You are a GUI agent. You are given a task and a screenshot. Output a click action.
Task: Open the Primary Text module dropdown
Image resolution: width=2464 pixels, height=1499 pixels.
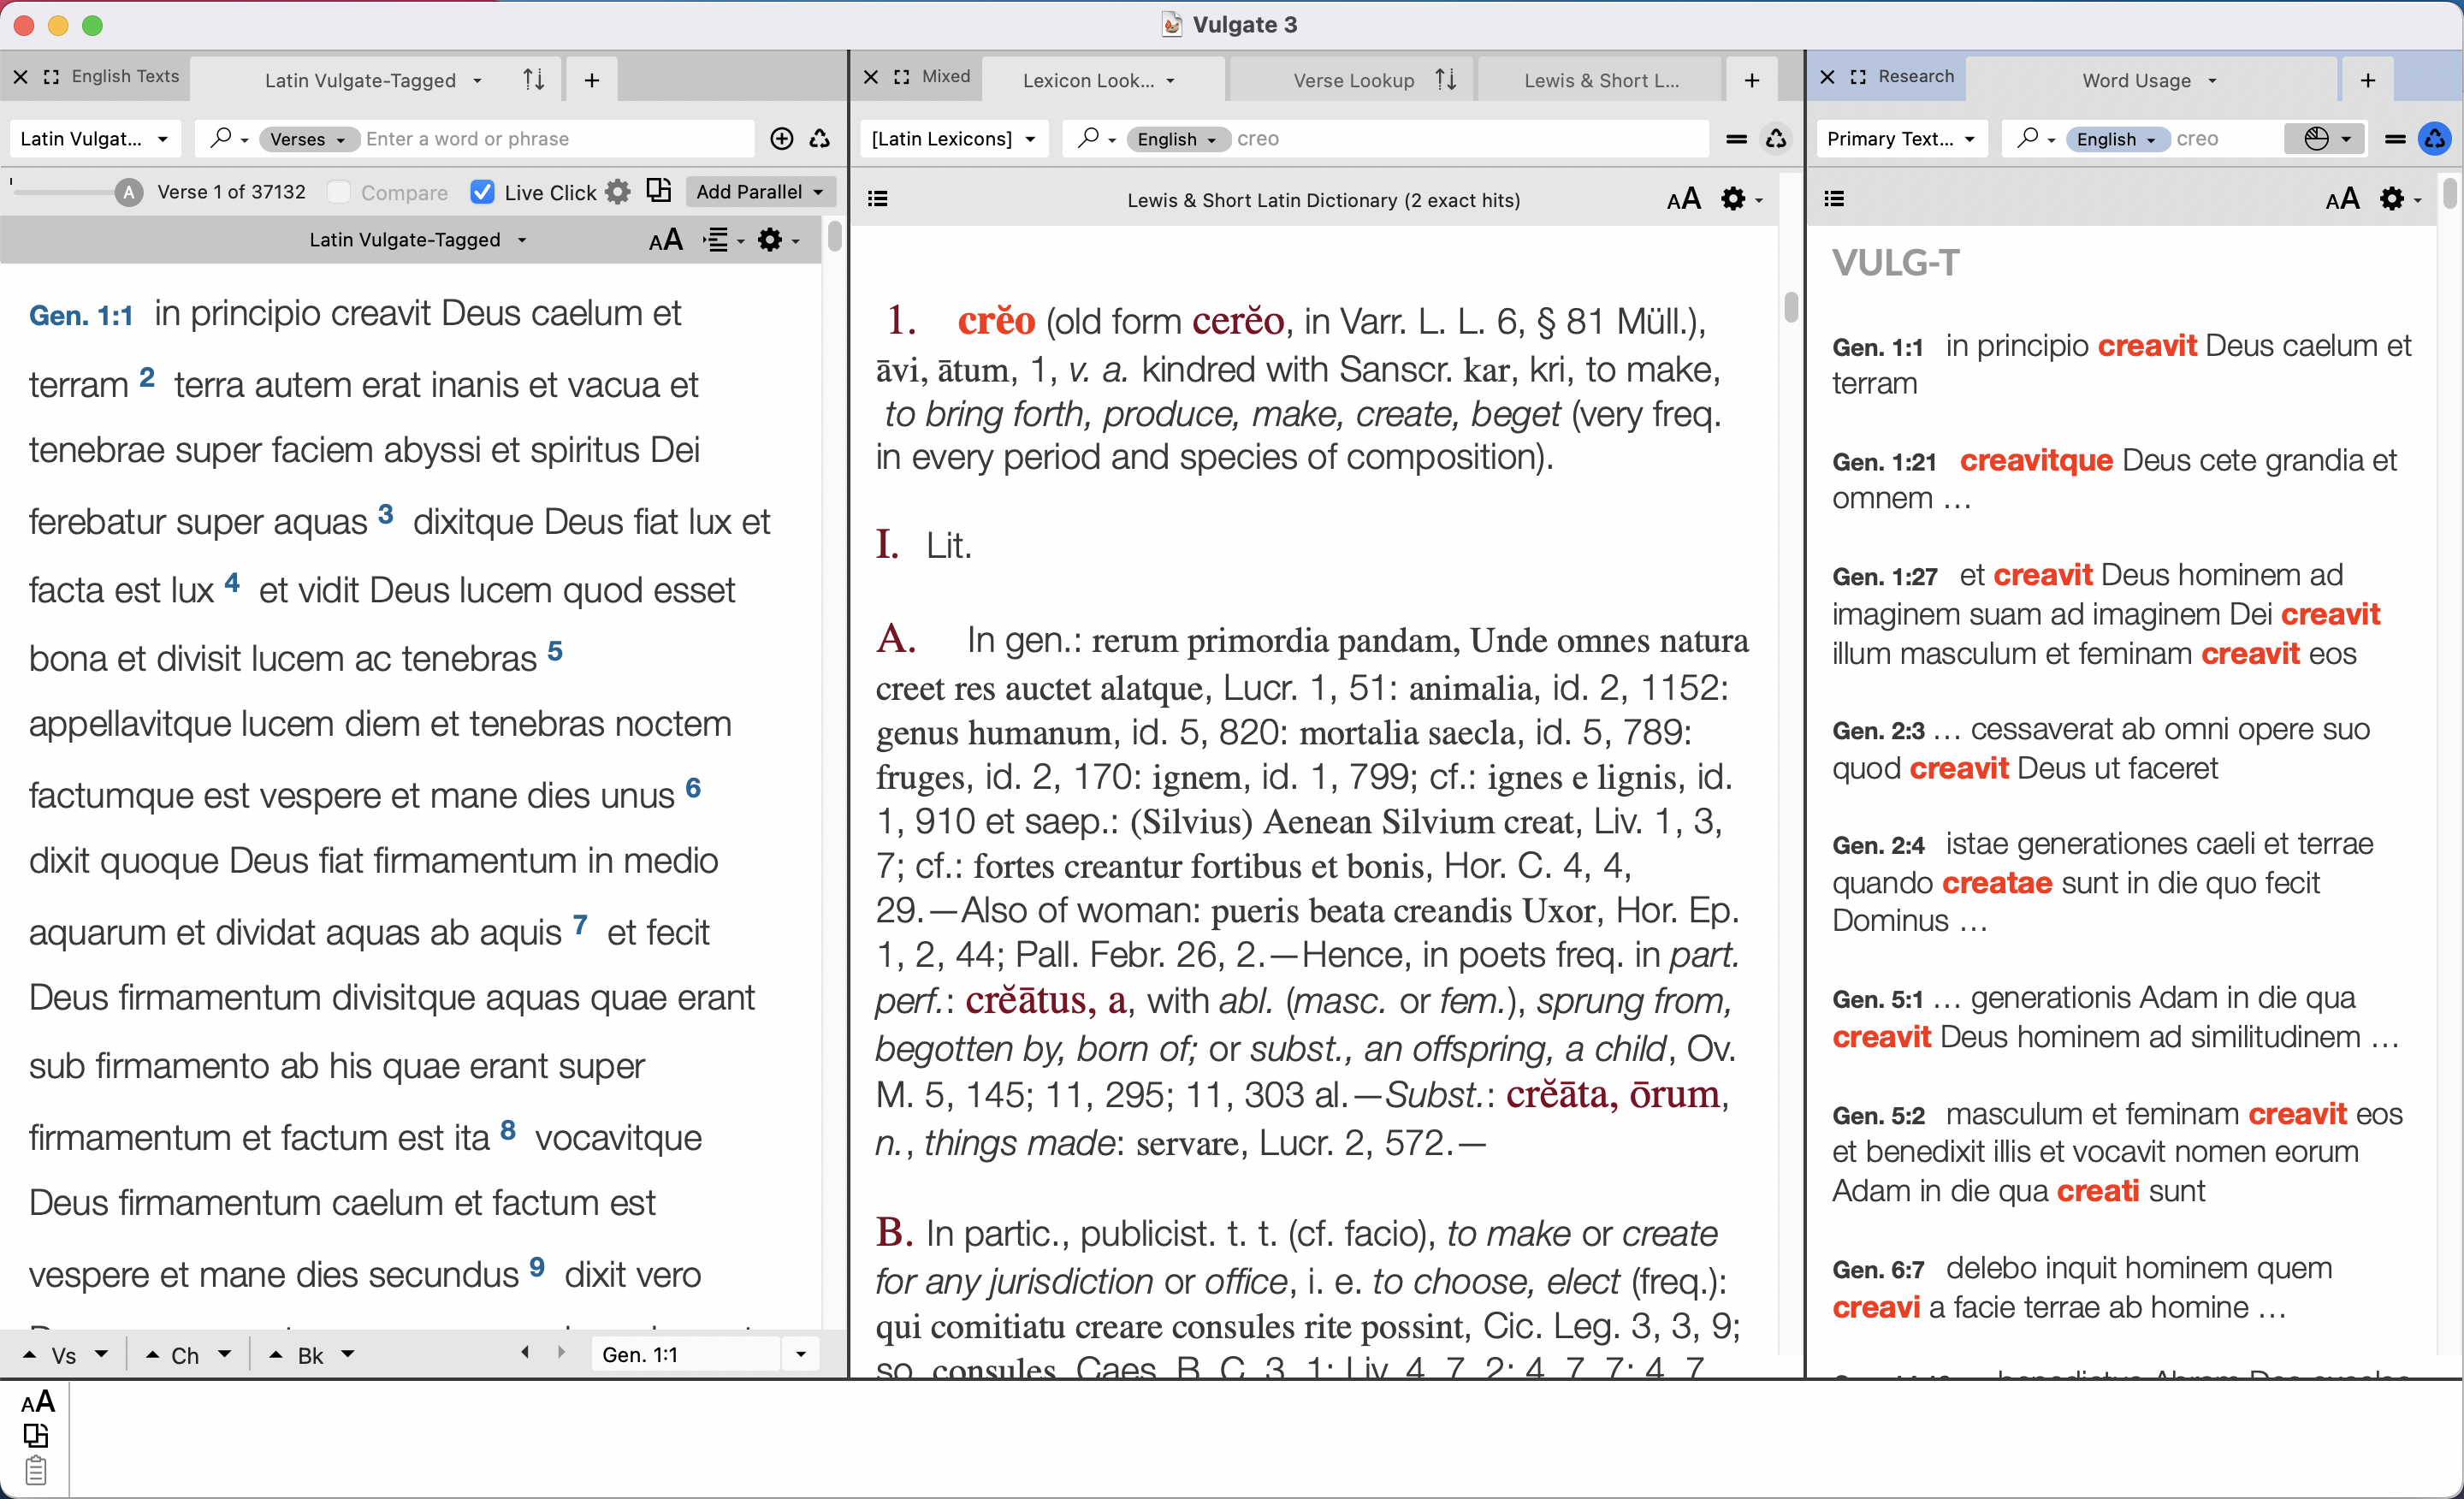pyautogui.click(x=1899, y=139)
